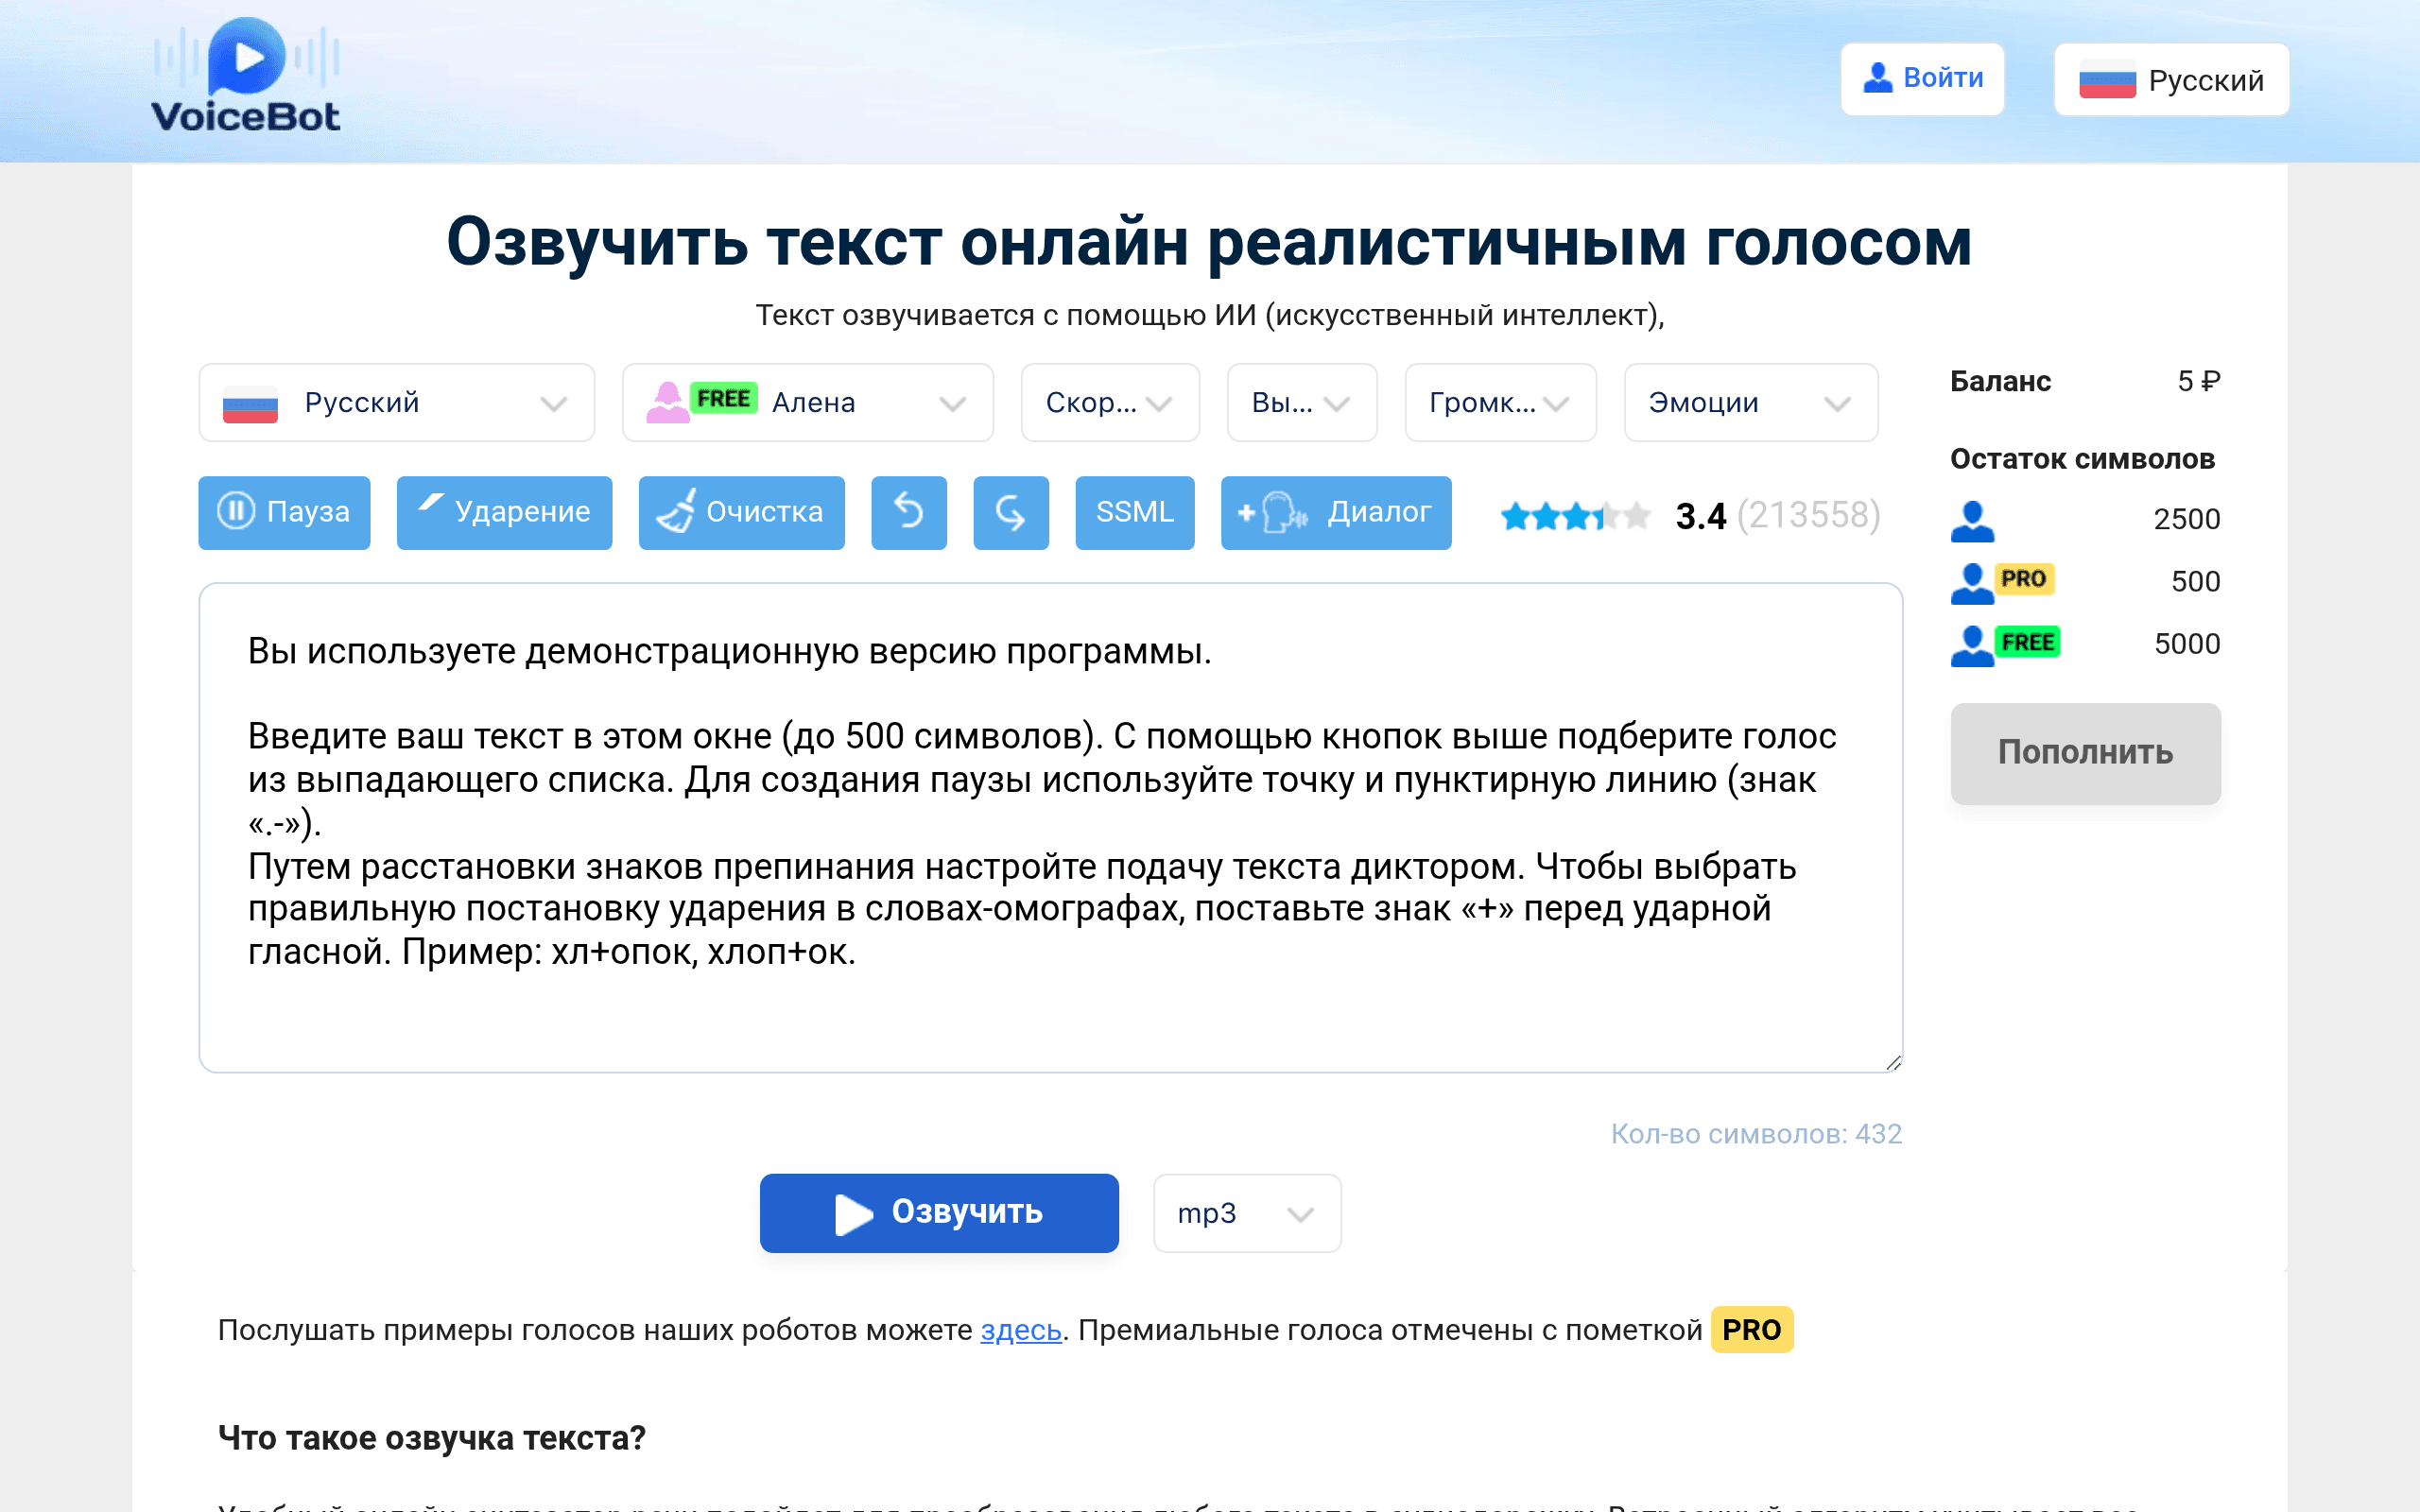Grab the textarea resize handle corner
The image size is (2420, 1512).
(1893, 1063)
